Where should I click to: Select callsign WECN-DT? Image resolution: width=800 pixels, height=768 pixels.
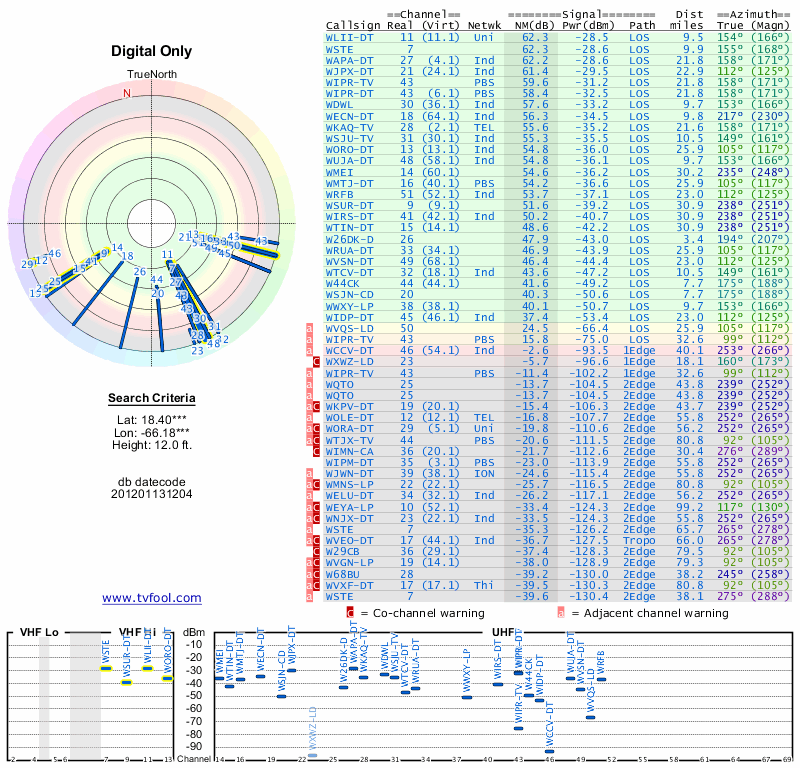[349, 116]
